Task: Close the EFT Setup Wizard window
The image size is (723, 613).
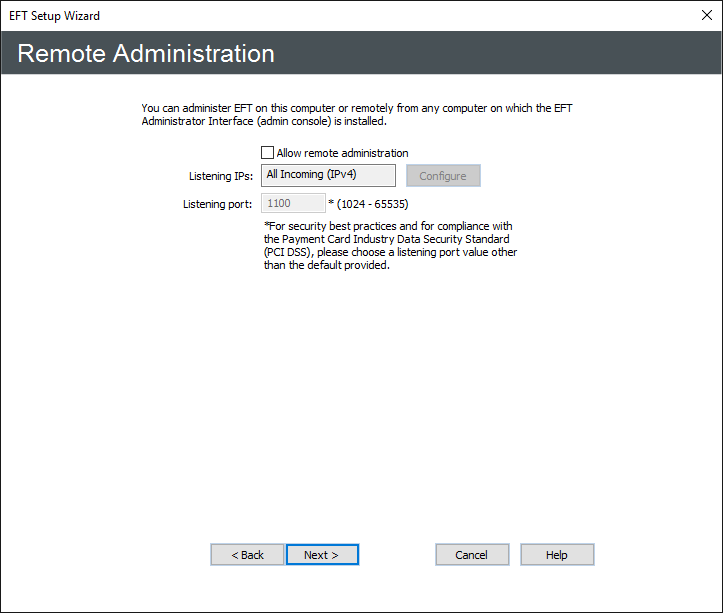Action: pyautogui.click(x=706, y=15)
